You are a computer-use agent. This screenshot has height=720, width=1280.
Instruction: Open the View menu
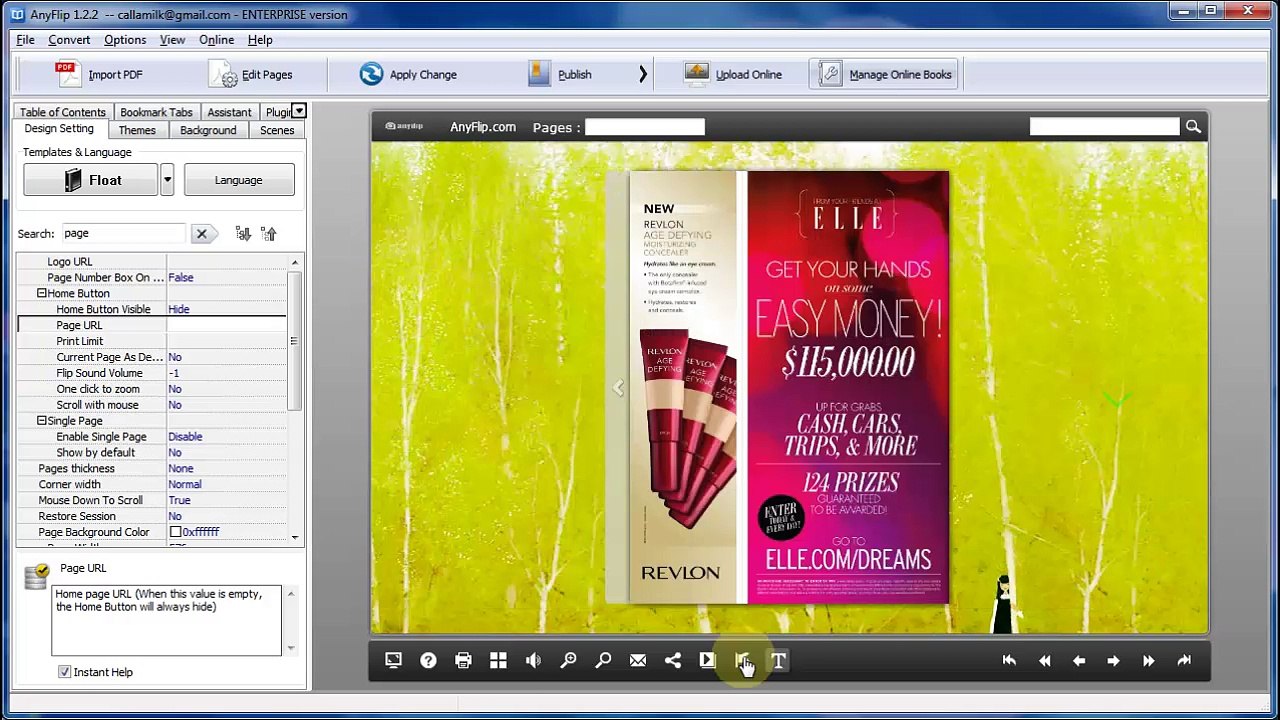click(x=172, y=40)
